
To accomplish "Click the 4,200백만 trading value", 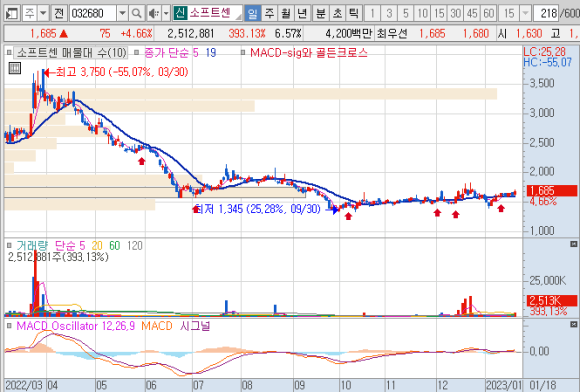I will pyautogui.click(x=348, y=34).
